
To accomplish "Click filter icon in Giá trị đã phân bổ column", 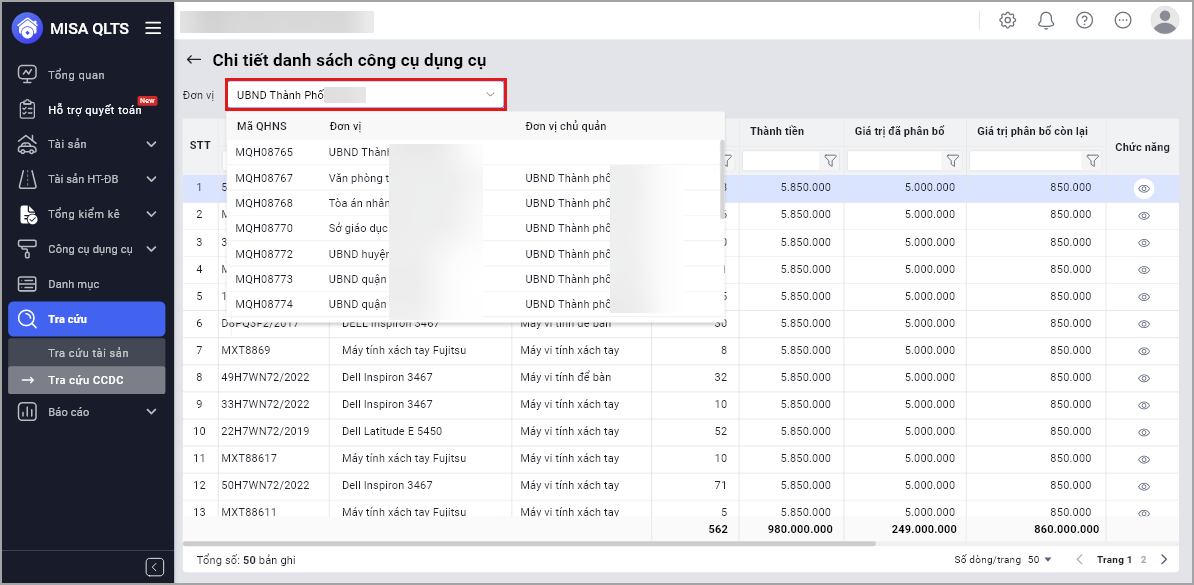I will pyautogui.click(x=953, y=161).
